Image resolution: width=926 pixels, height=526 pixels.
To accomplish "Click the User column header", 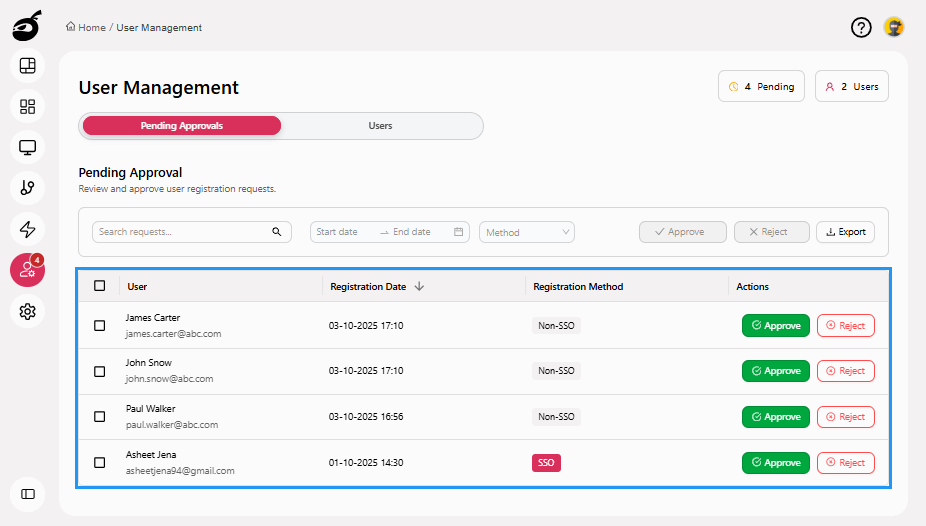I will point(137,287).
